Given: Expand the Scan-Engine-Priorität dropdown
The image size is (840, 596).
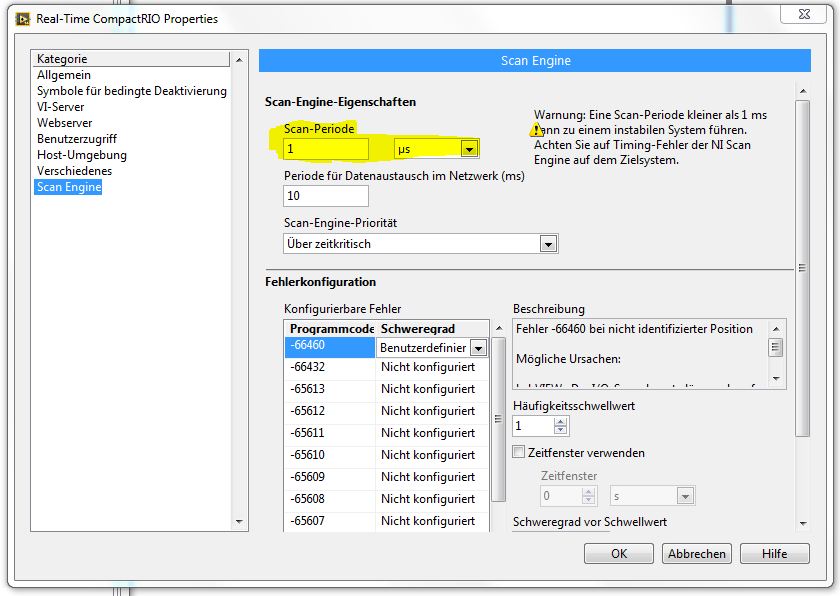Looking at the screenshot, I should pos(547,243).
